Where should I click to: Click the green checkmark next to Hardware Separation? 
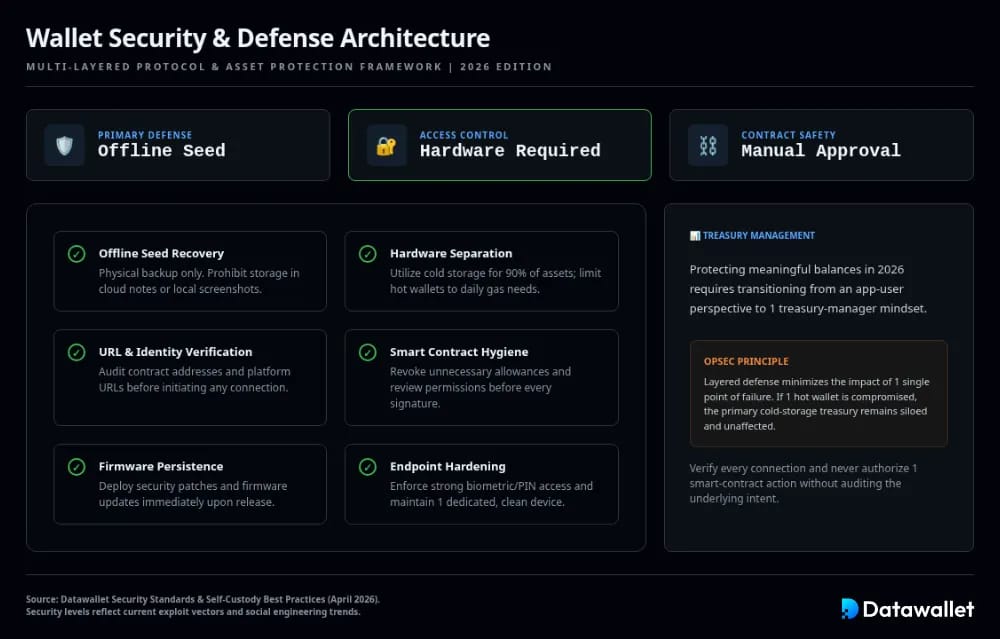point(367,254)
